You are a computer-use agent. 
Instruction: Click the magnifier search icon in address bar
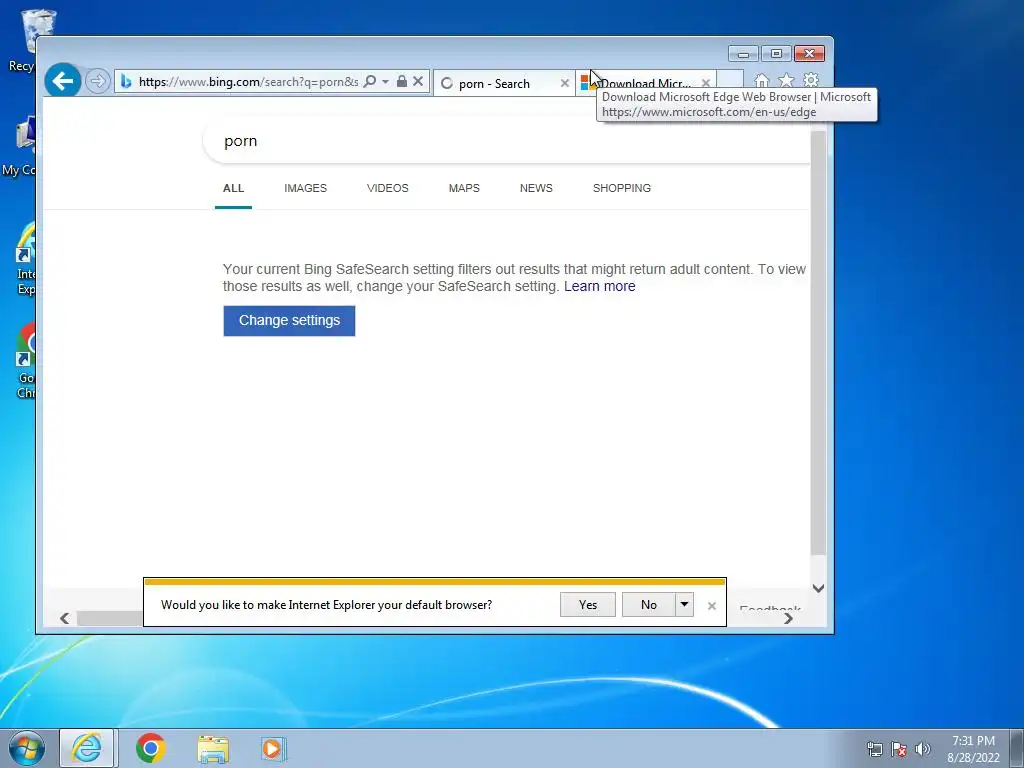(x=370, y=82)
